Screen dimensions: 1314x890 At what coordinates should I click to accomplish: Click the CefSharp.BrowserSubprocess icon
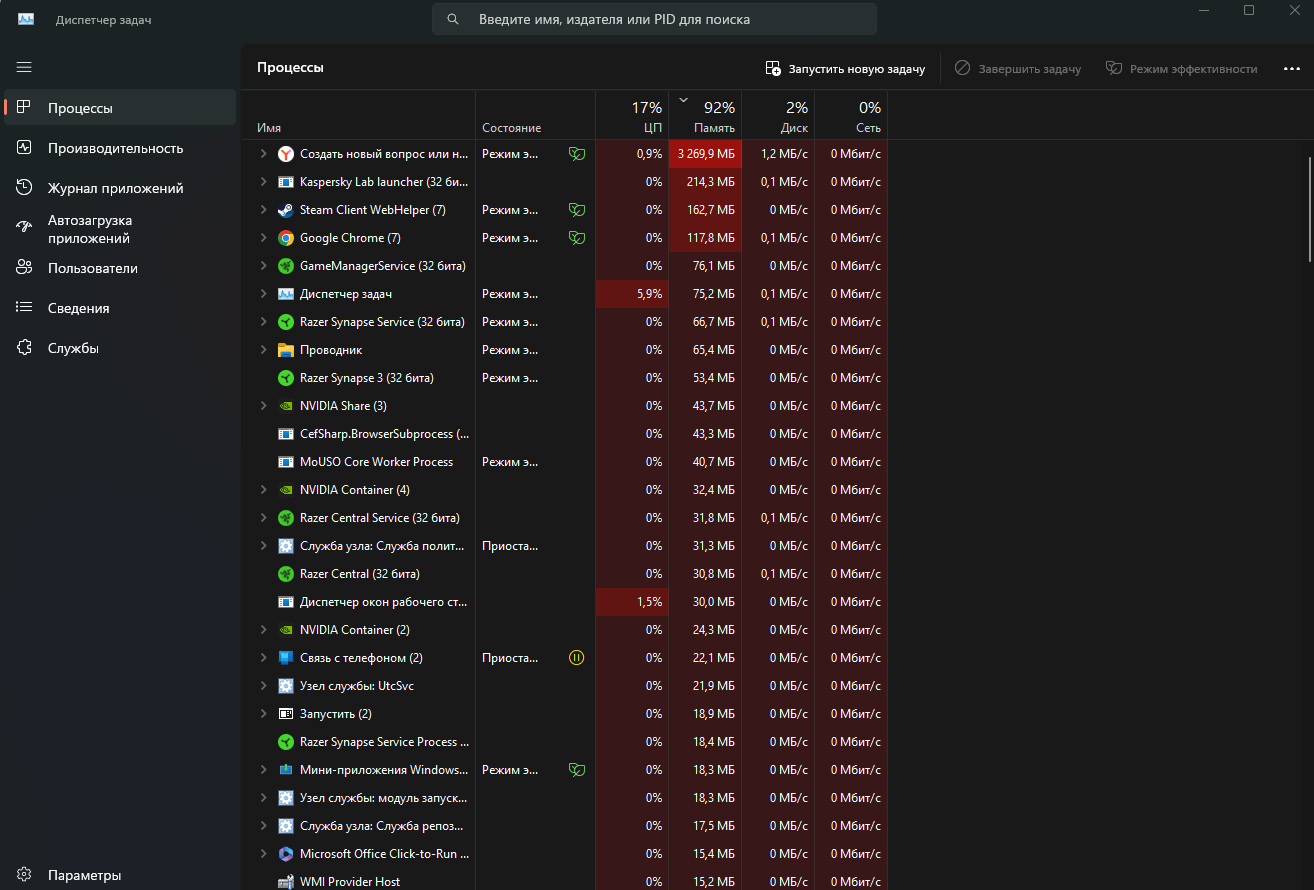[x=286, y=434]
